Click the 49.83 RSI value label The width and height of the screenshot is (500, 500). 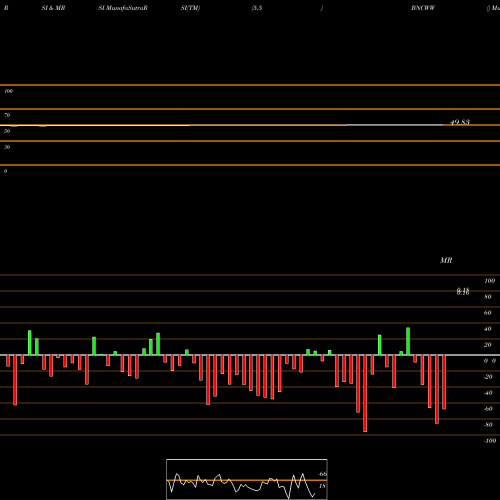pos(460,122)
